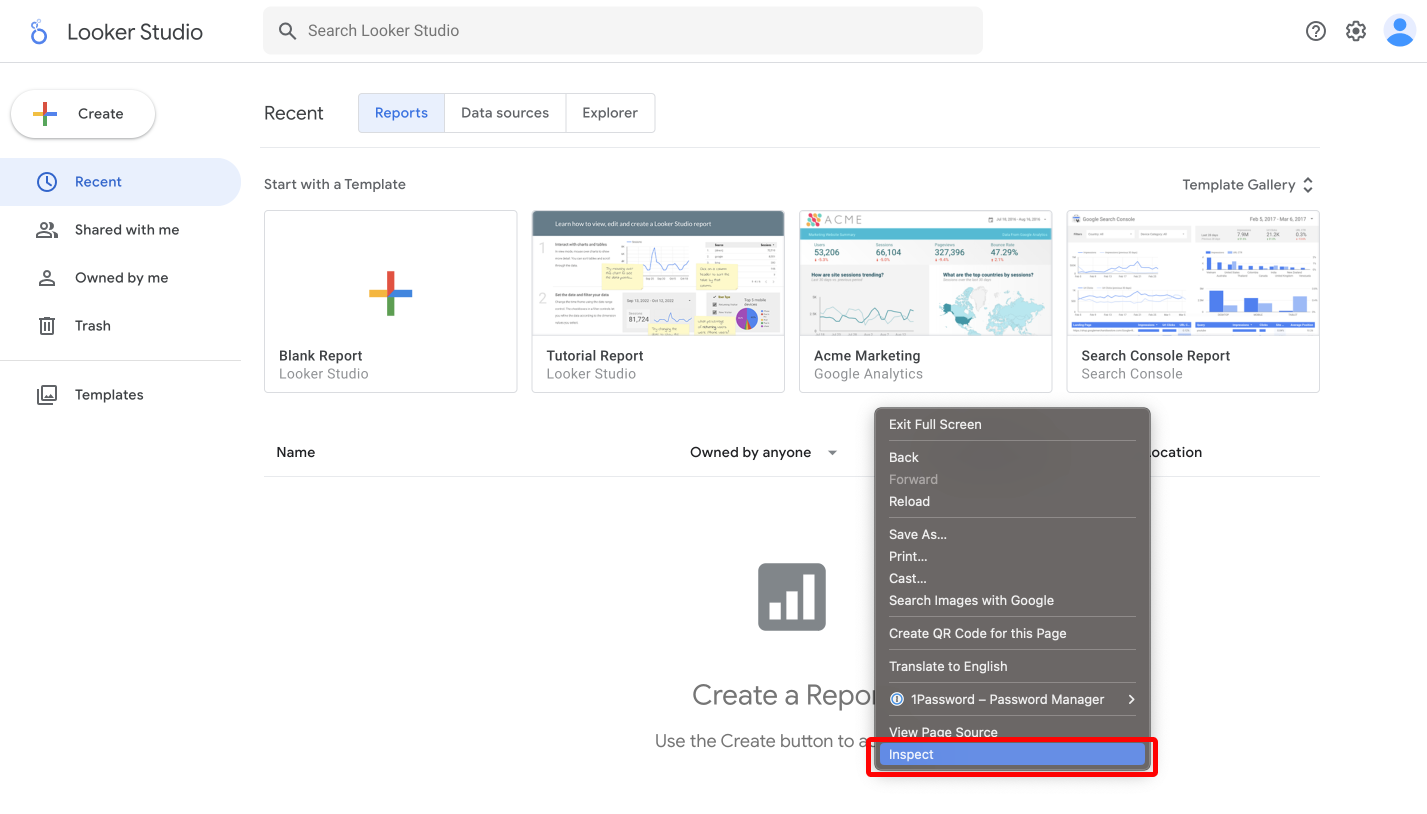The width and height of the screenshot is (1427, 814).
Task: Click the Looker Studio logo icon
Action: tap(39, 32)
